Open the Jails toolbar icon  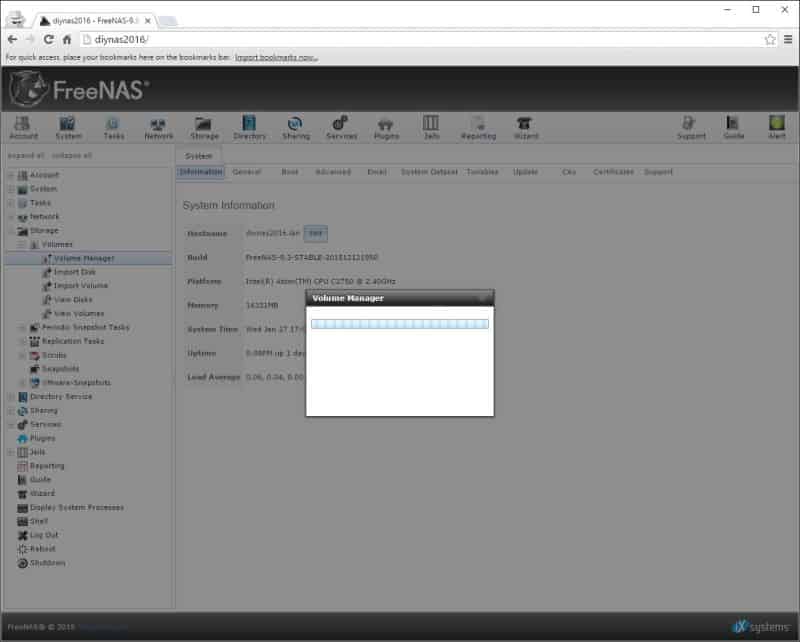431,126
